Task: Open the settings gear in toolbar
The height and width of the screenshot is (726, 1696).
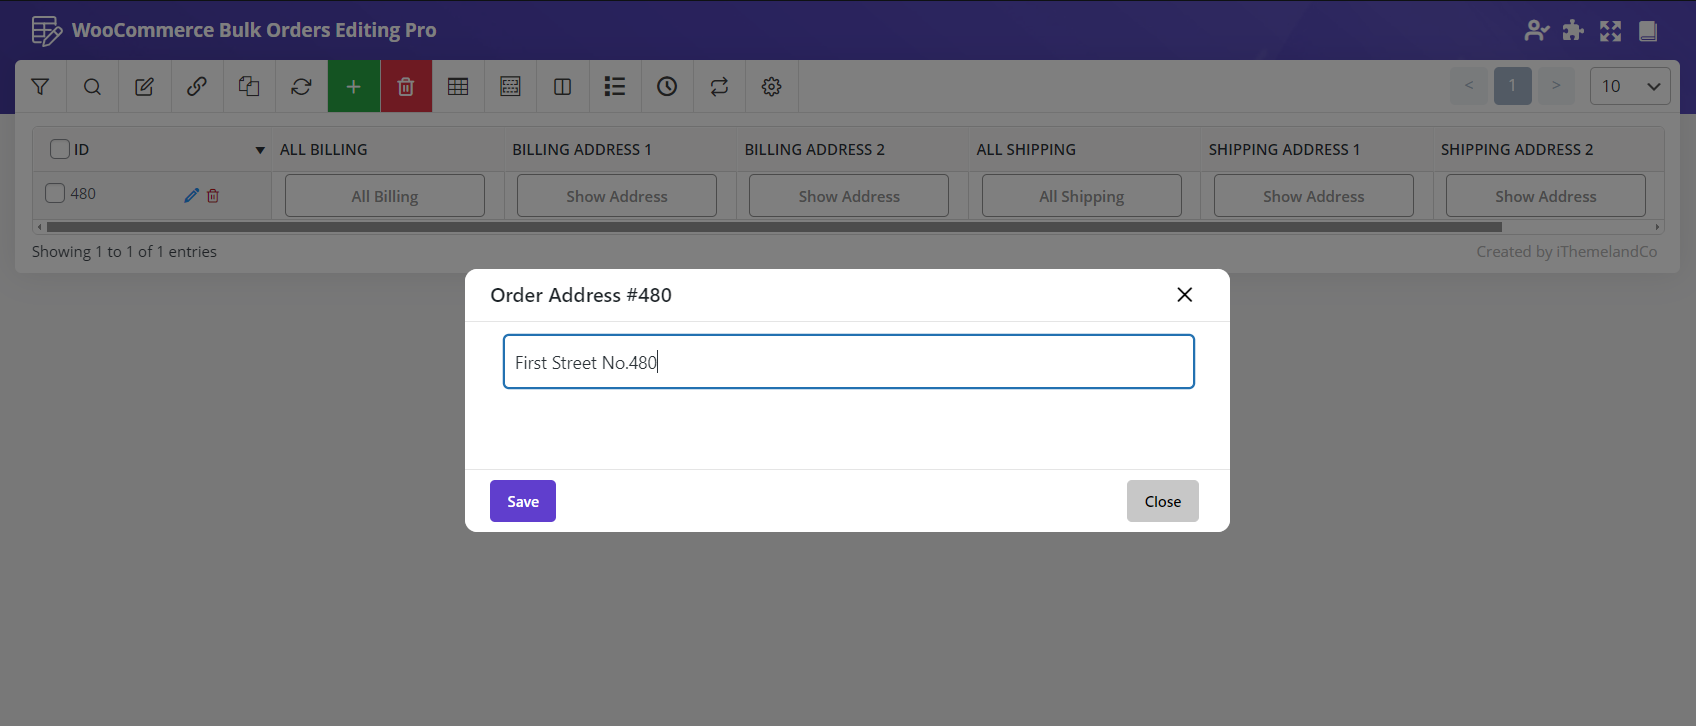Action: [x=771, y=87]
